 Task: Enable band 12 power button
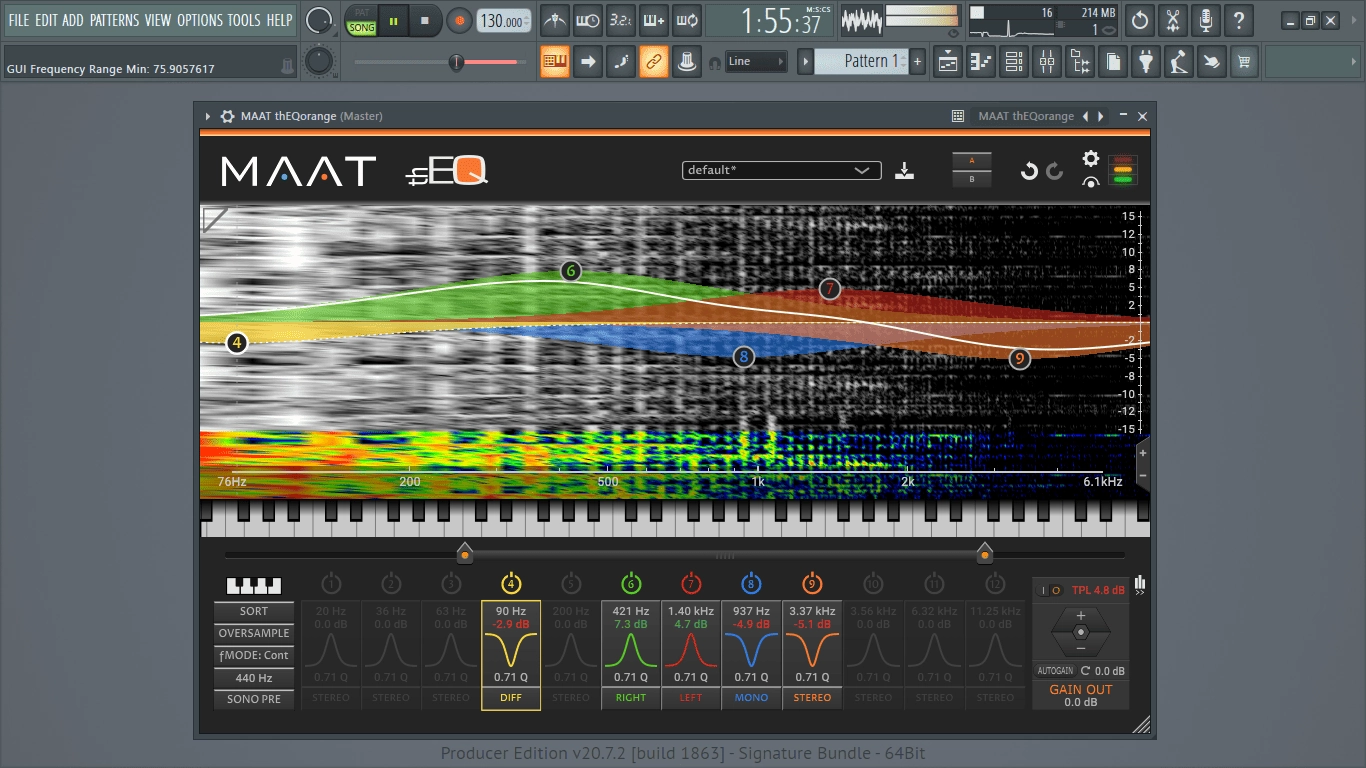click(x=994, y=584)
